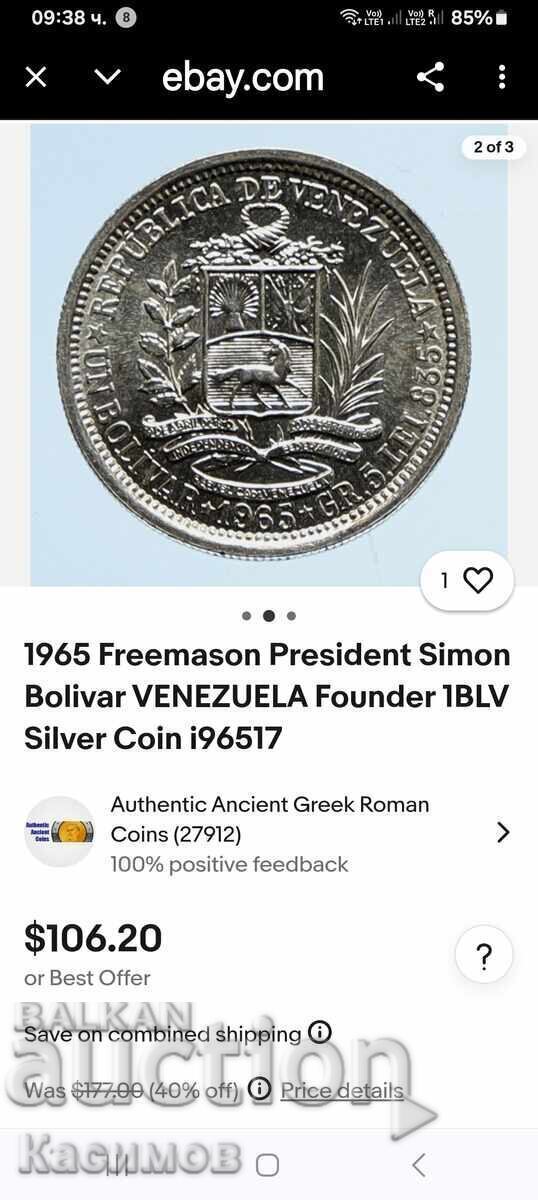
Task: Open Authentic Ancient Greek Roman Coins seller
Action: 269,819
